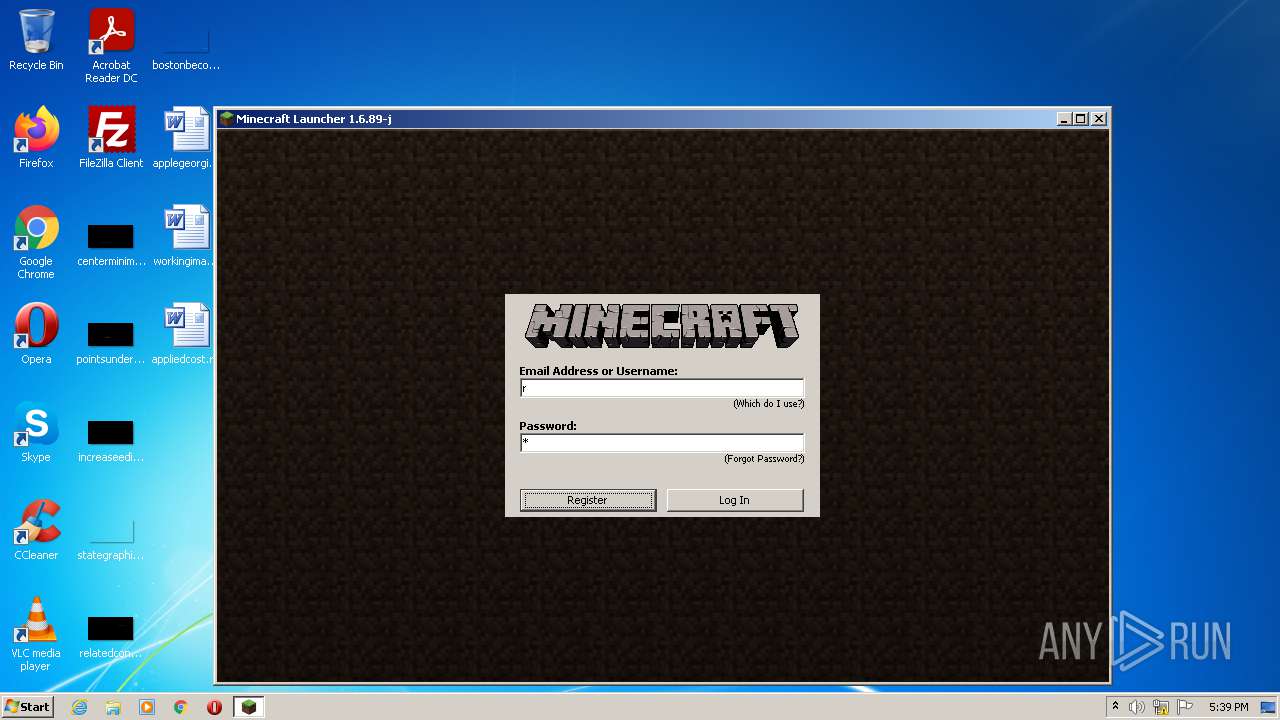Launch Skype from the desktop
1280x720 pixels.
[x=36, y=432]
